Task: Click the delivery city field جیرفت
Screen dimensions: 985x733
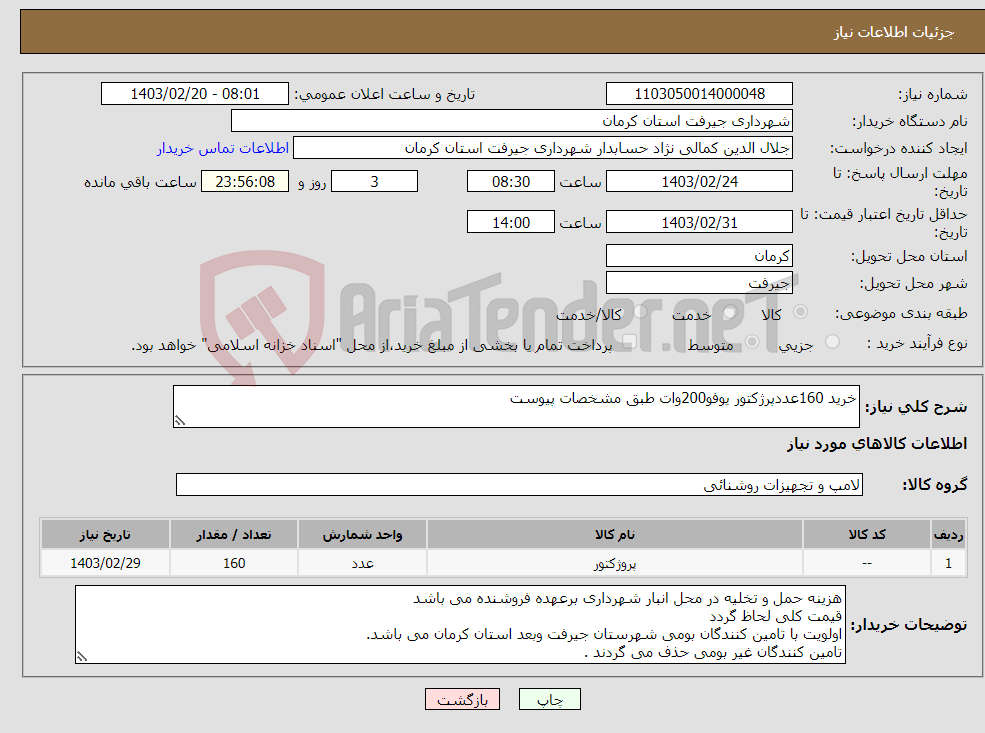Action: coord(699,283)
